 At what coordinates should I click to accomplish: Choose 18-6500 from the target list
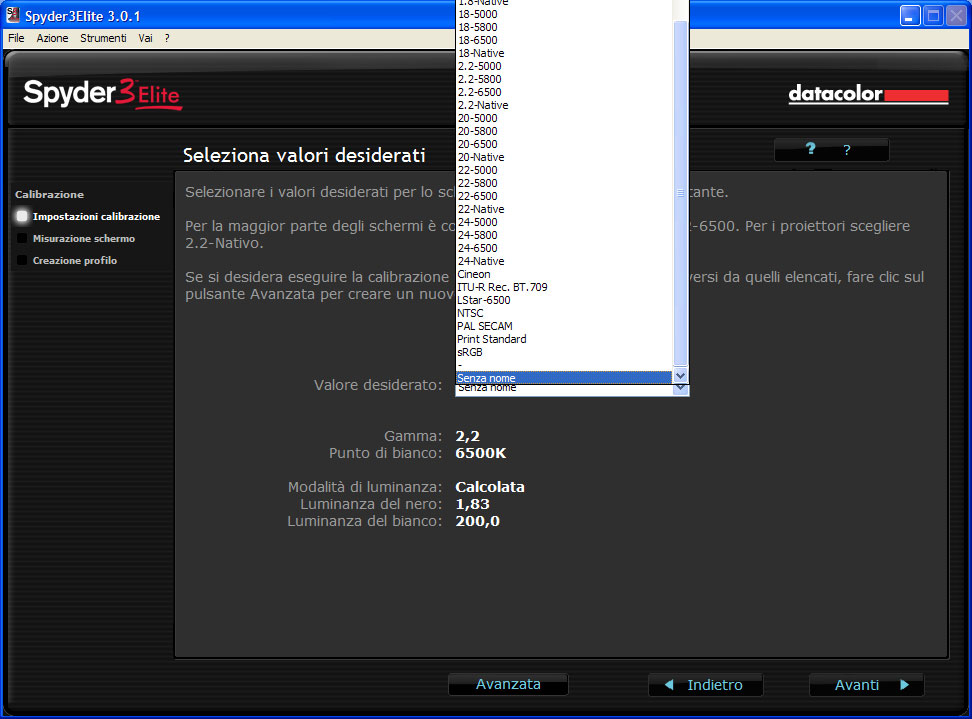pyautogui.click(x=564, y=40)
